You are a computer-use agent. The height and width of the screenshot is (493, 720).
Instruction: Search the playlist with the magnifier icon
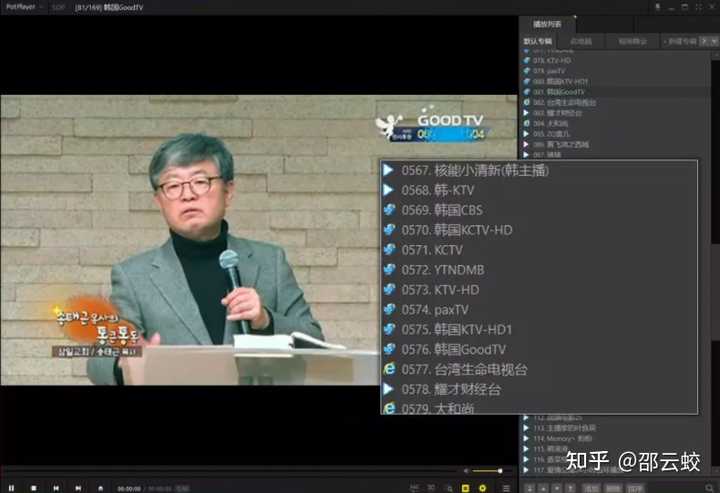coord(711,488)
